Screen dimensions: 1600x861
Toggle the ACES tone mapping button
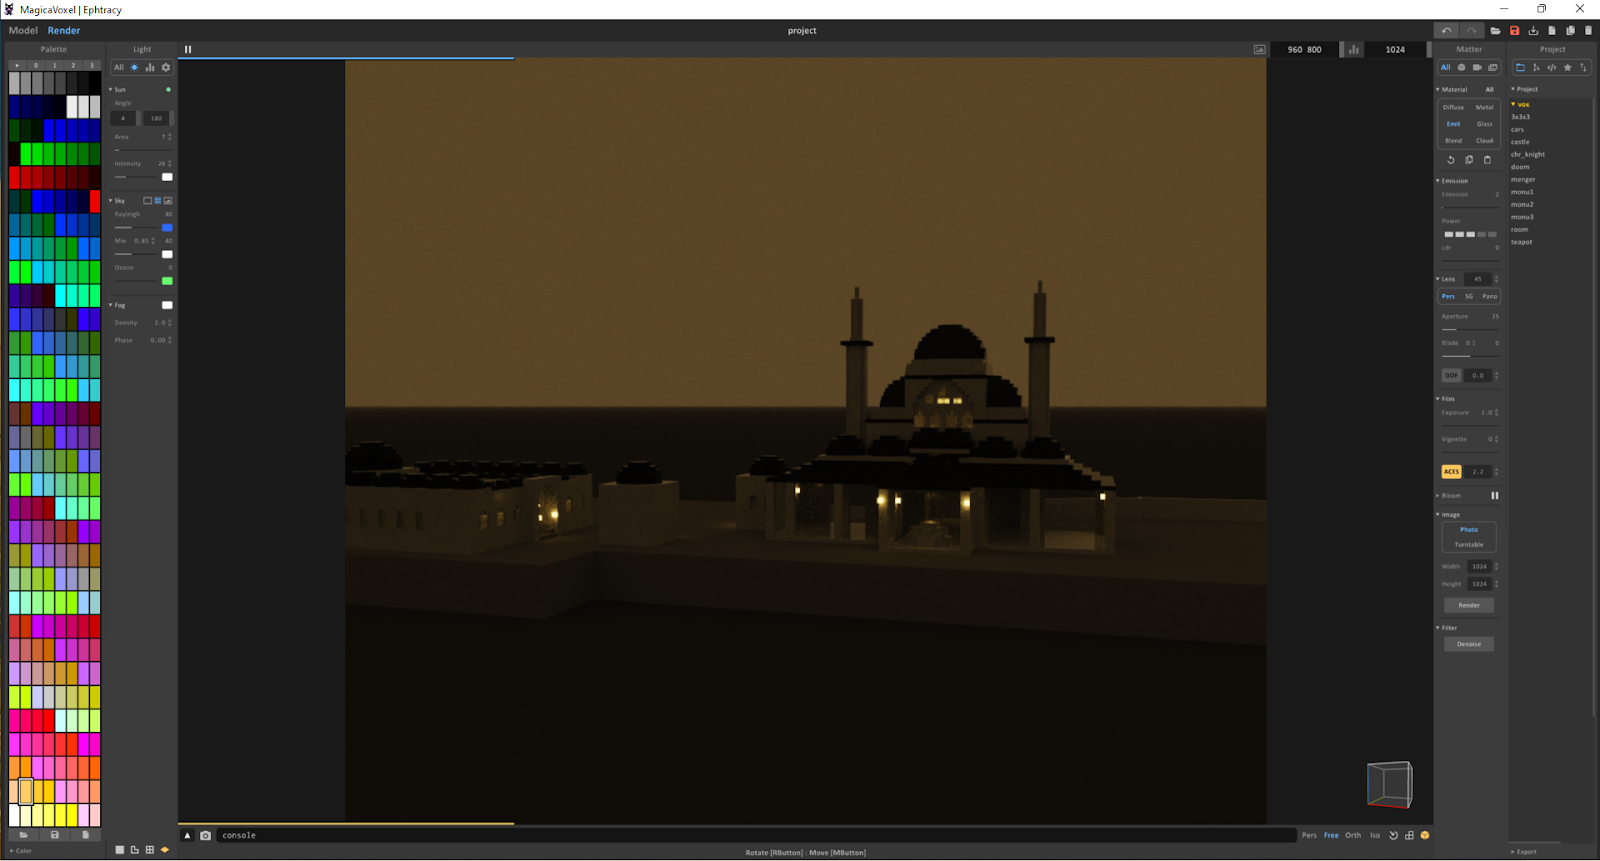(x=1451, y=472)
